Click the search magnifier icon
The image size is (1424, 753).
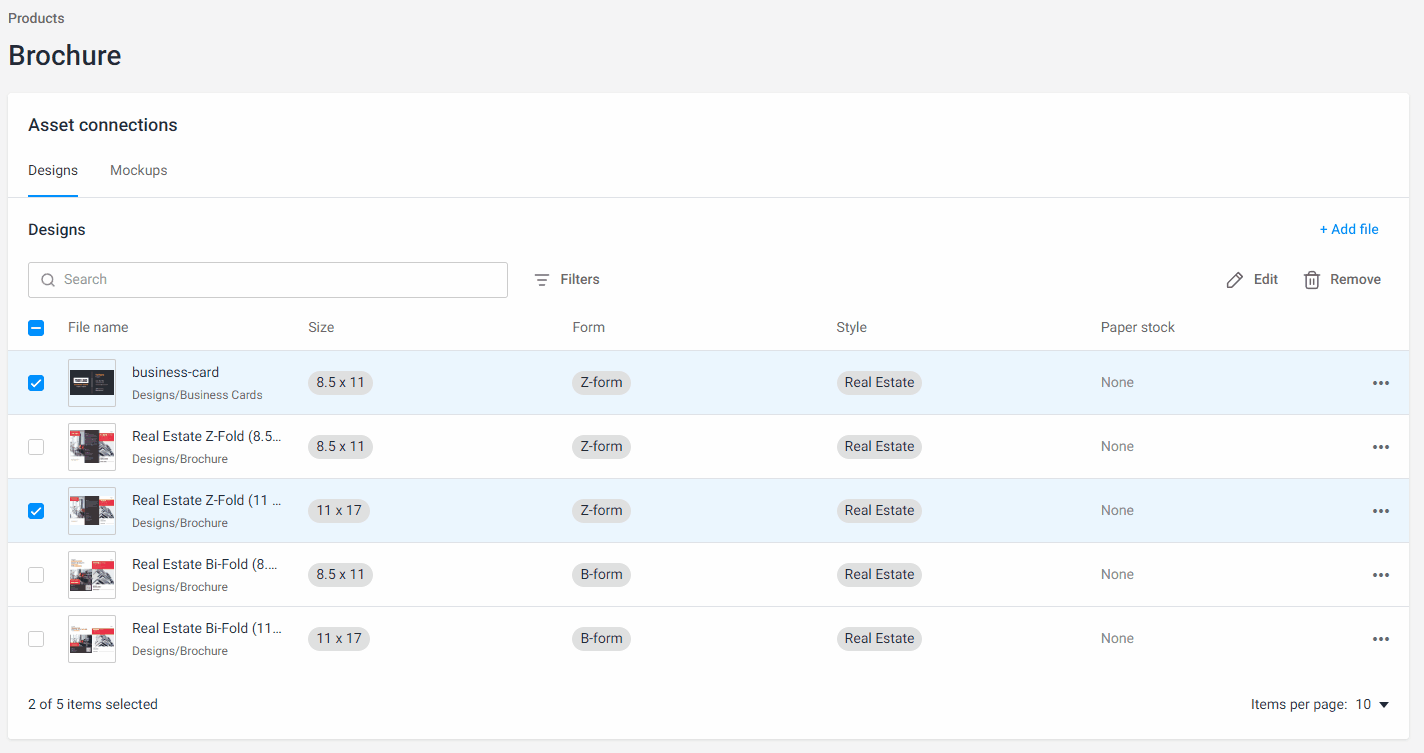(48, 280)
